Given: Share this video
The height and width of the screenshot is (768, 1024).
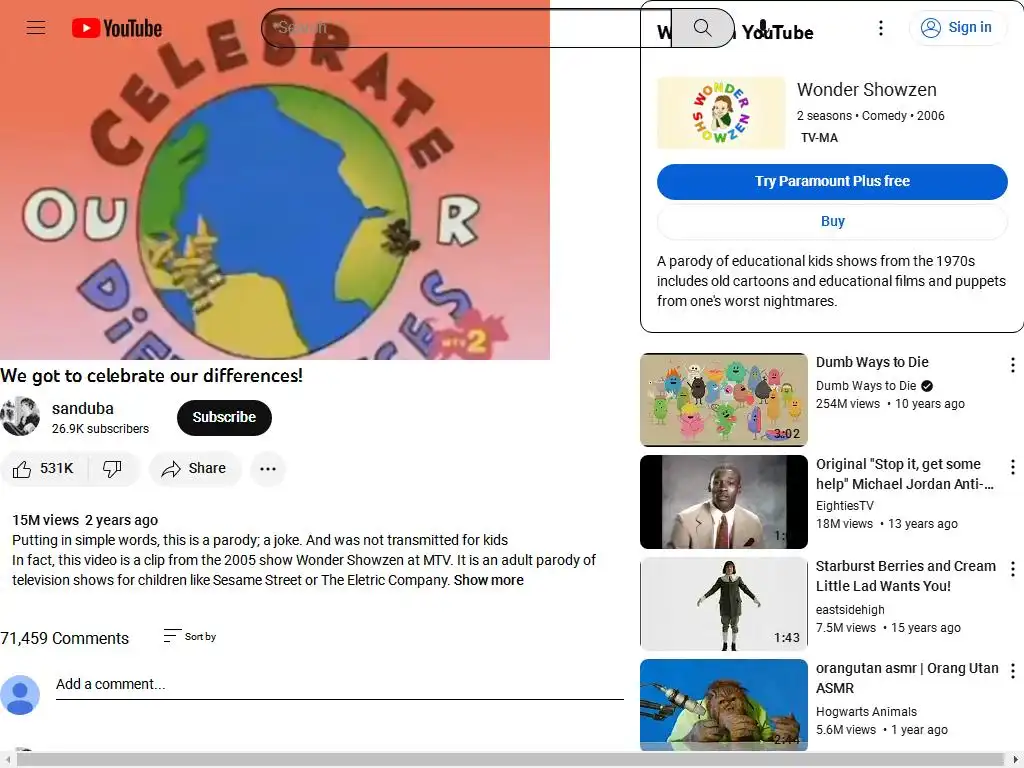Looking at the screenshot, I should click(x=194, y=469).
